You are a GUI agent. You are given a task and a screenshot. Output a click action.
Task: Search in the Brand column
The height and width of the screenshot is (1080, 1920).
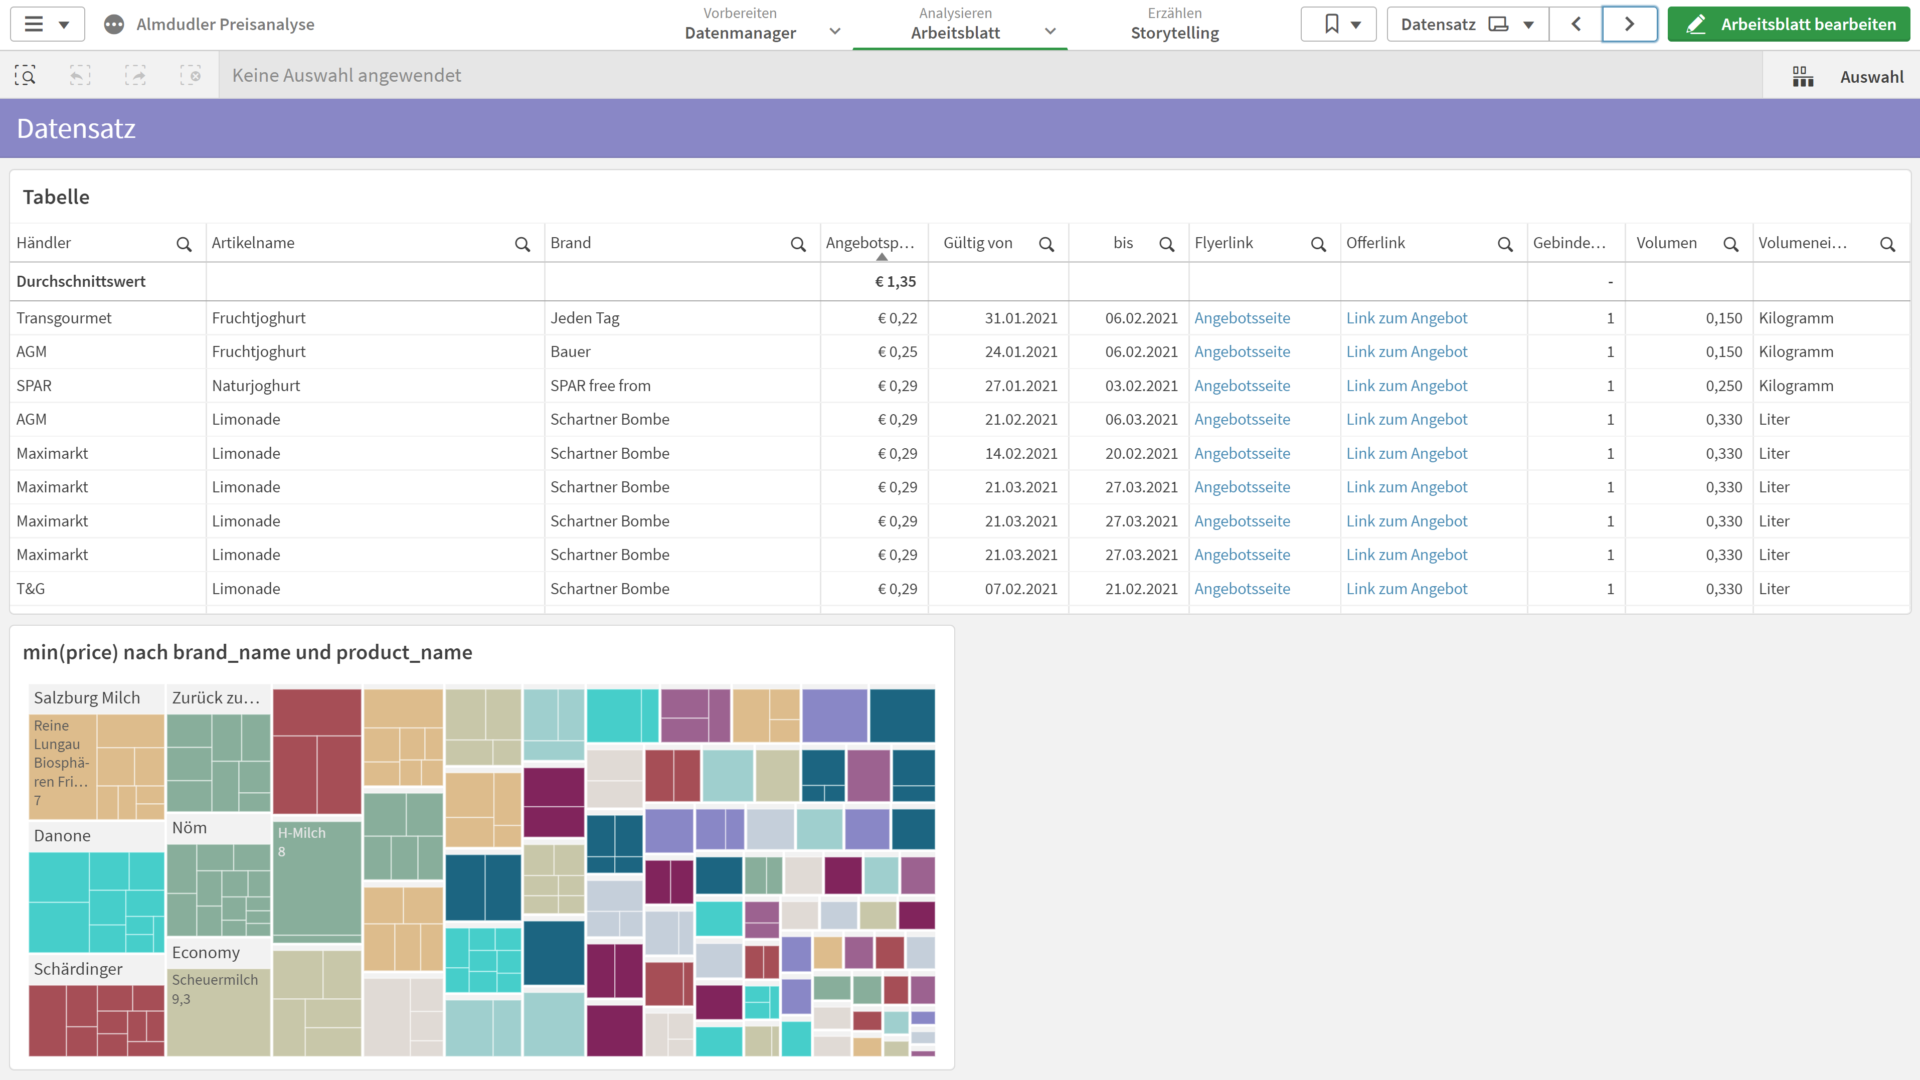pos(798,244)
